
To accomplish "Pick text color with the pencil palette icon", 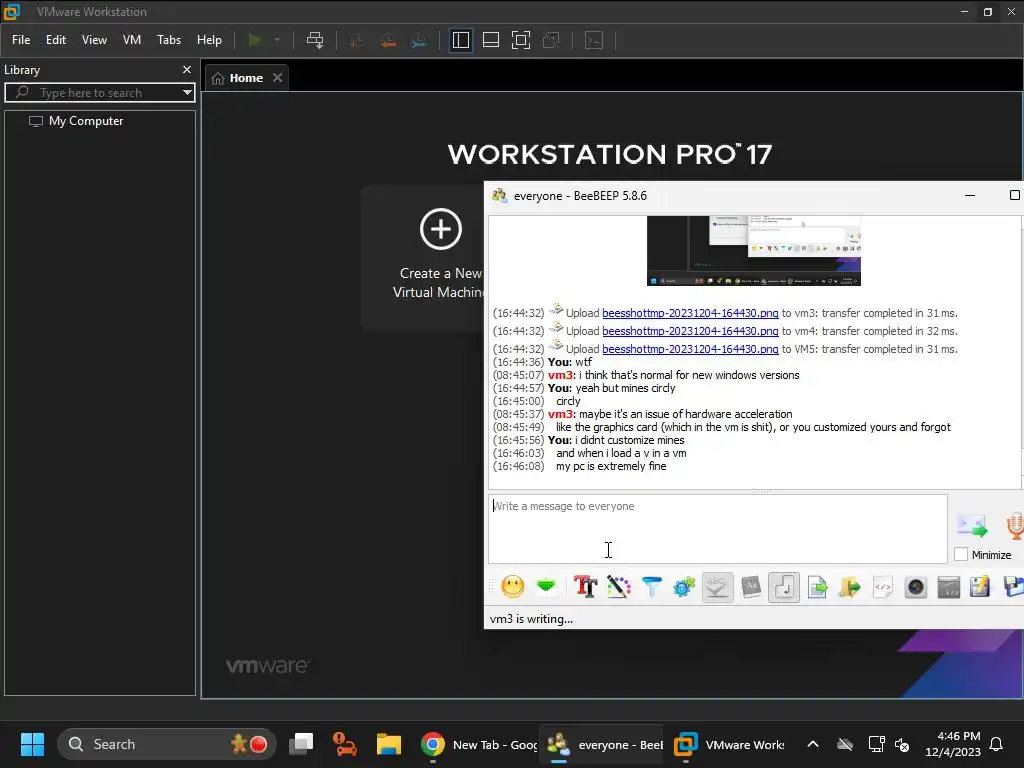I will click(x=618, y=586).
